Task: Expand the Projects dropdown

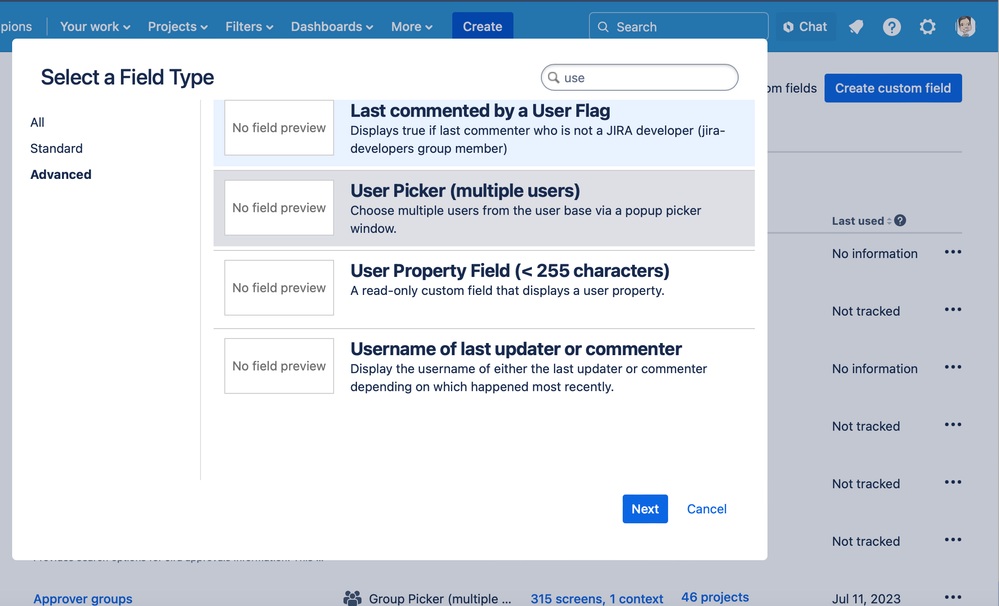Action: 178,27
